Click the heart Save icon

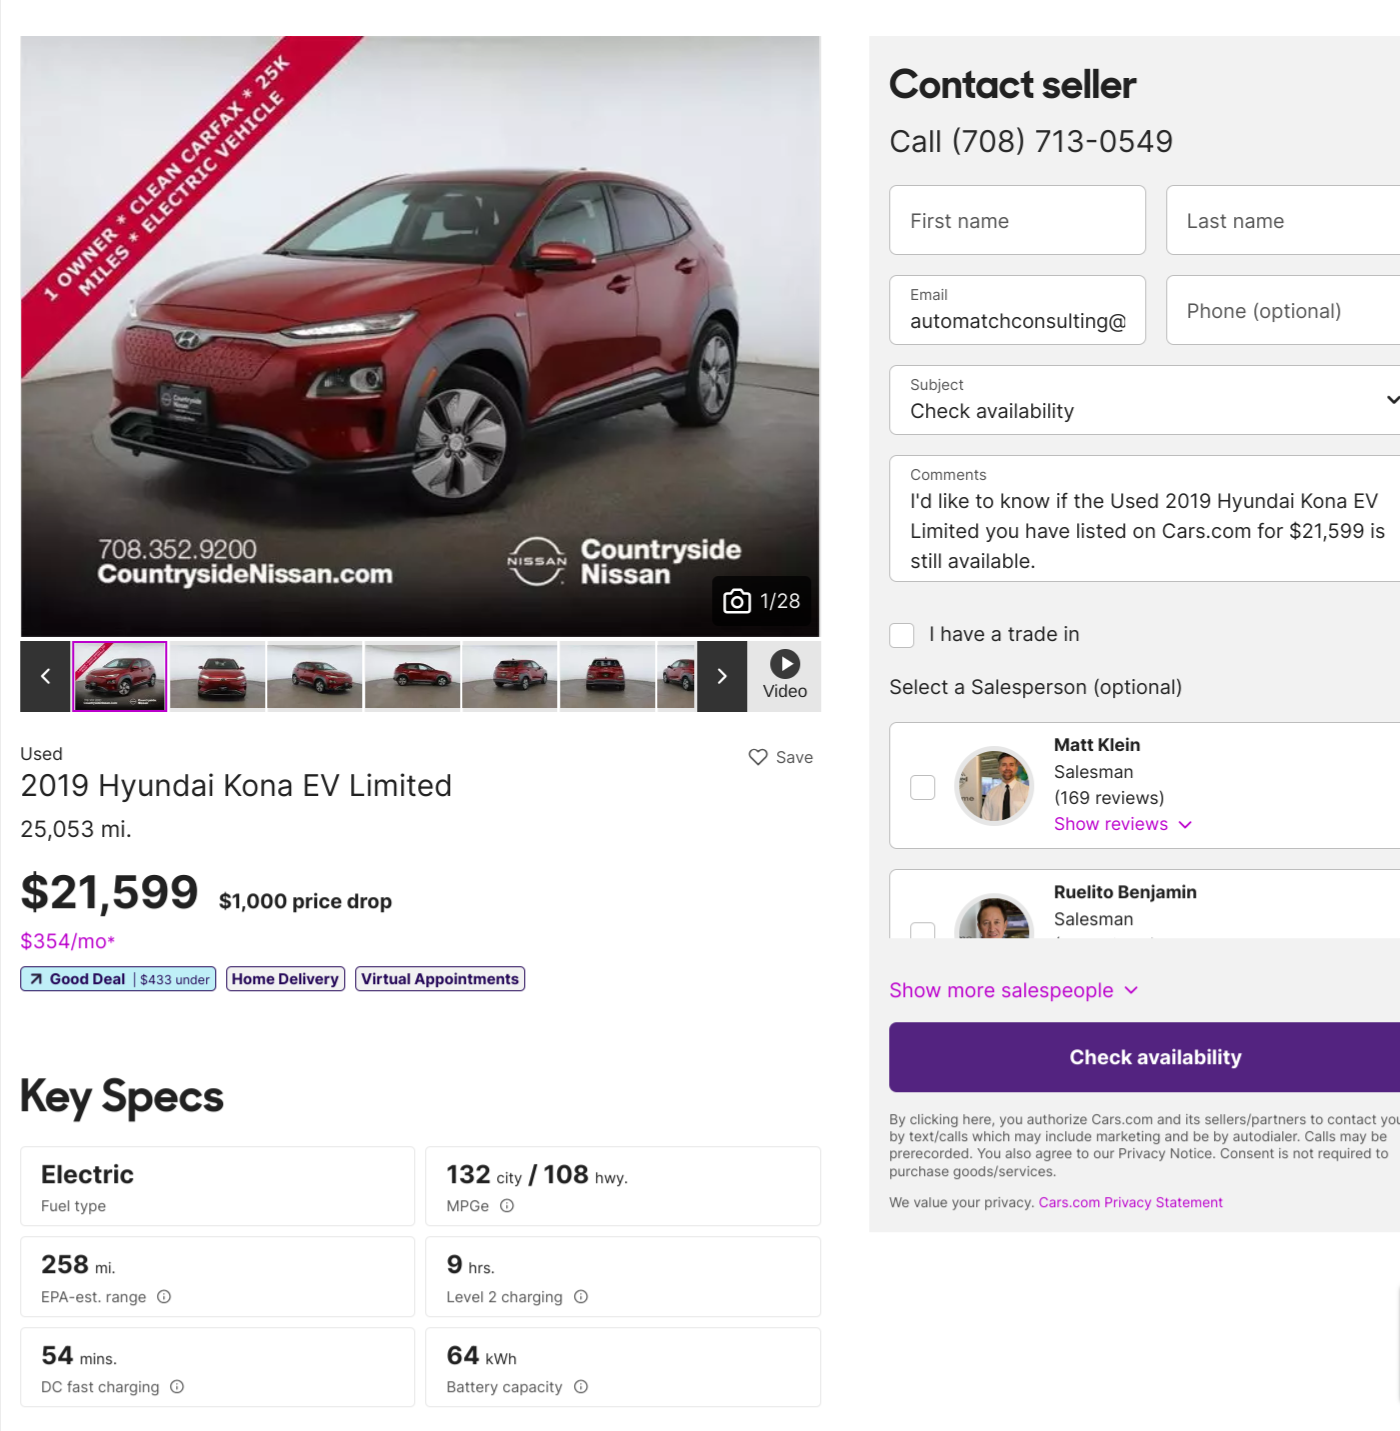(759, 757)
